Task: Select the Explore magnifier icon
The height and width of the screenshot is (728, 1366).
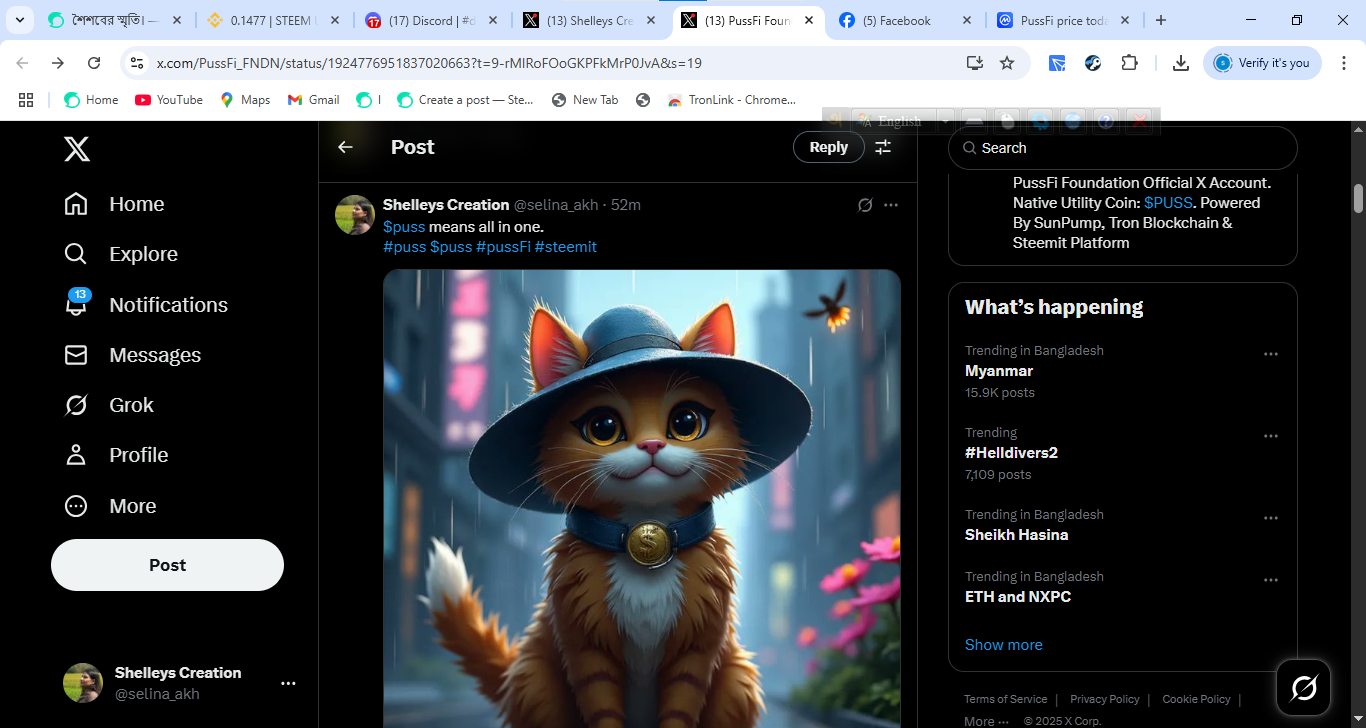Action: point(76,254)
